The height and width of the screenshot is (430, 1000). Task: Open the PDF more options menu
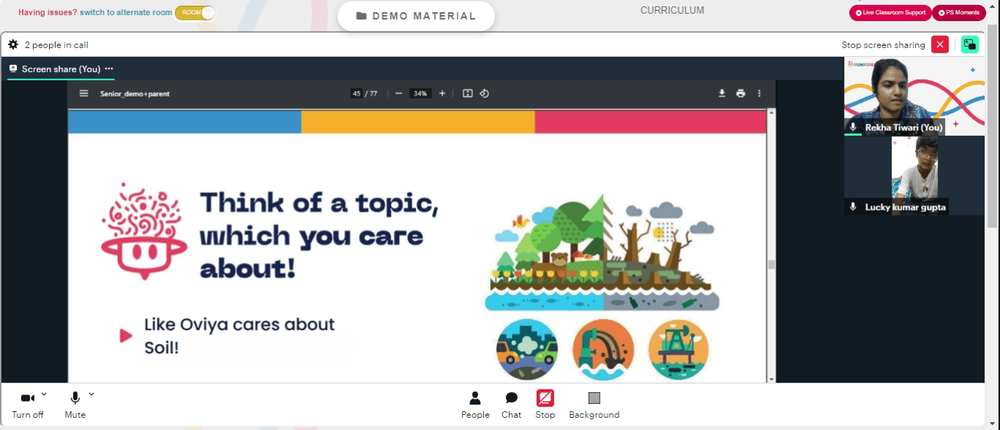(759, 93)
